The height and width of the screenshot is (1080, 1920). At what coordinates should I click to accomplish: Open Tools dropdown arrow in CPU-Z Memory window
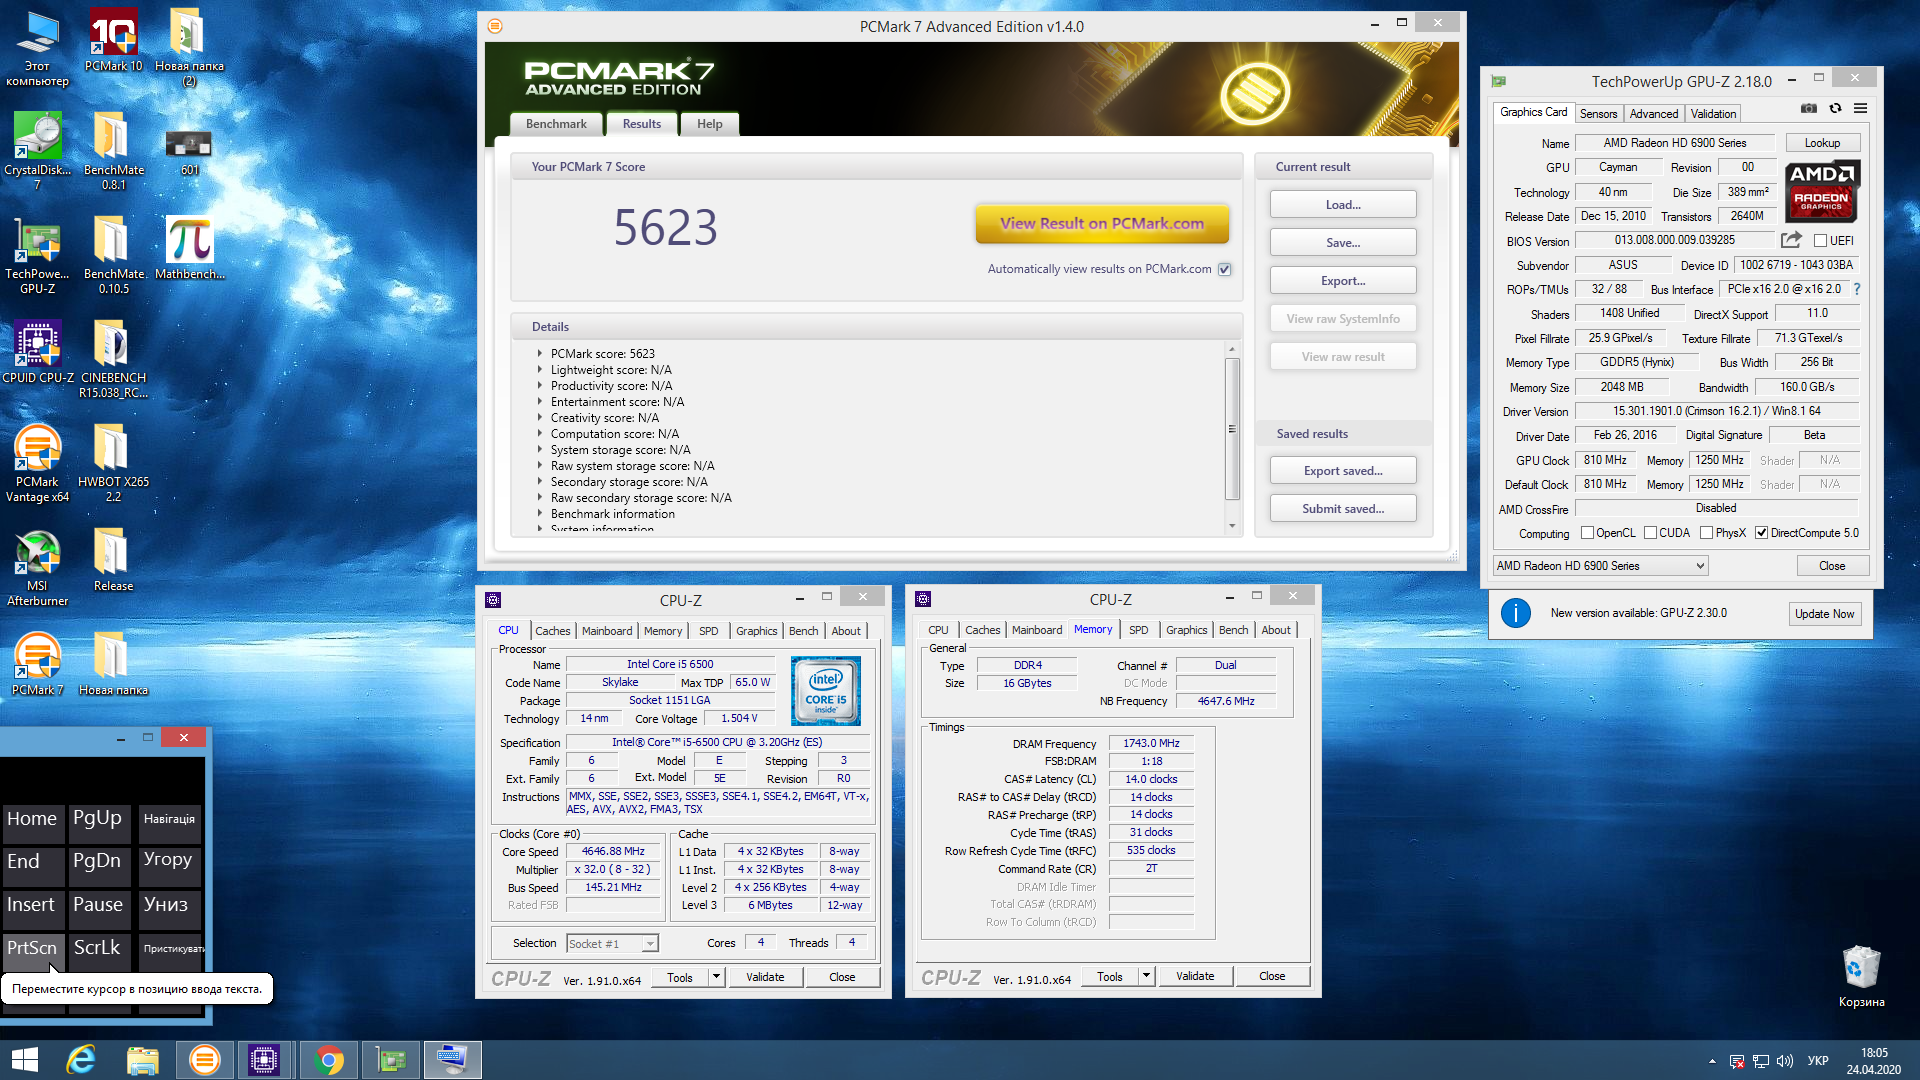[x=1146, y=977]
